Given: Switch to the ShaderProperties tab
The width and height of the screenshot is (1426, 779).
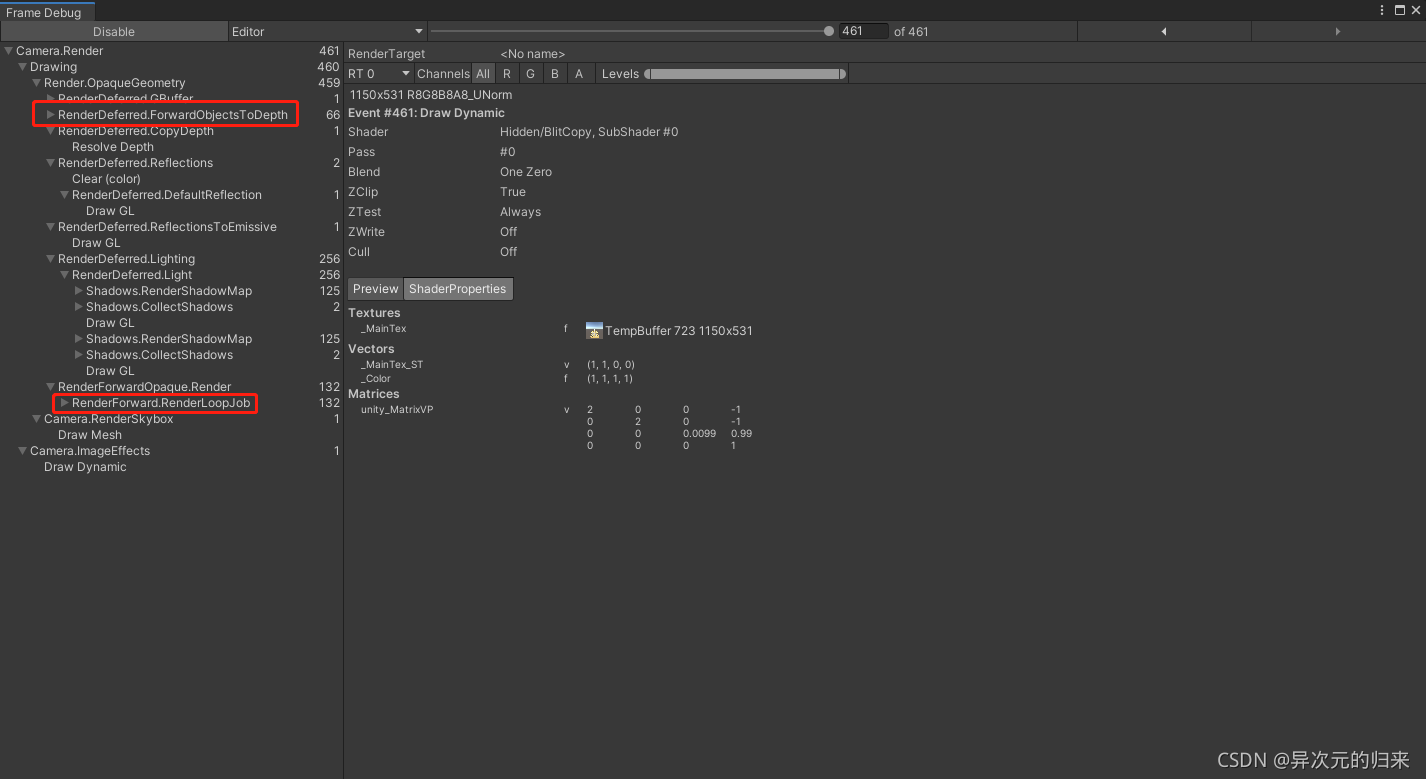Looking at the screenshot, I should coord(458,288).
